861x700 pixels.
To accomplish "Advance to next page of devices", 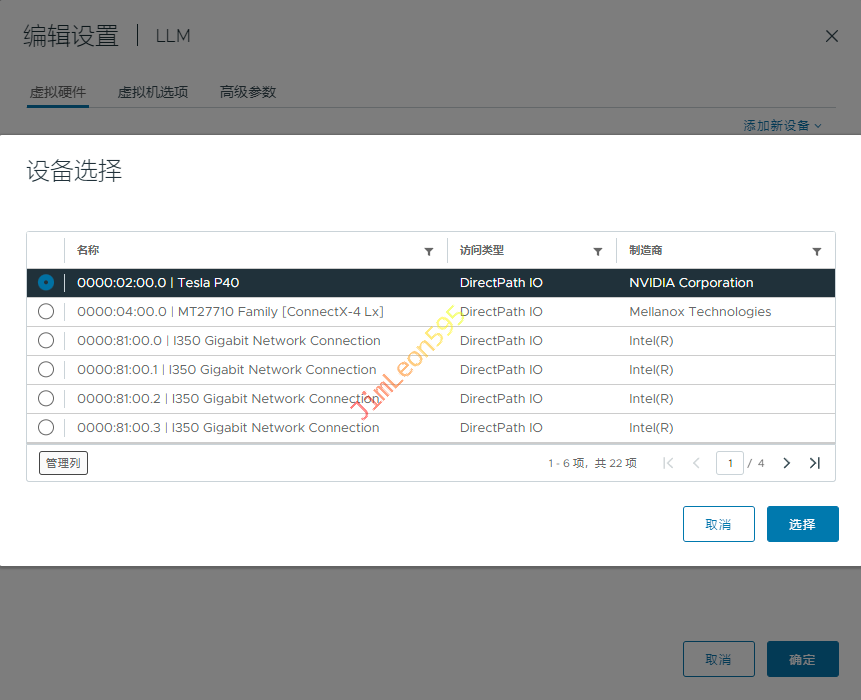I will click(787, 463).
